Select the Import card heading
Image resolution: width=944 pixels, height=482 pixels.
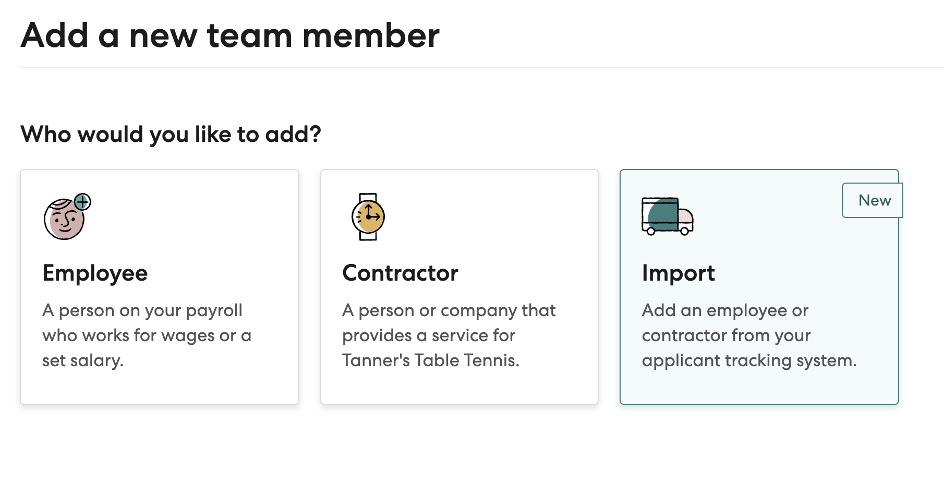(x=679, y=273)
